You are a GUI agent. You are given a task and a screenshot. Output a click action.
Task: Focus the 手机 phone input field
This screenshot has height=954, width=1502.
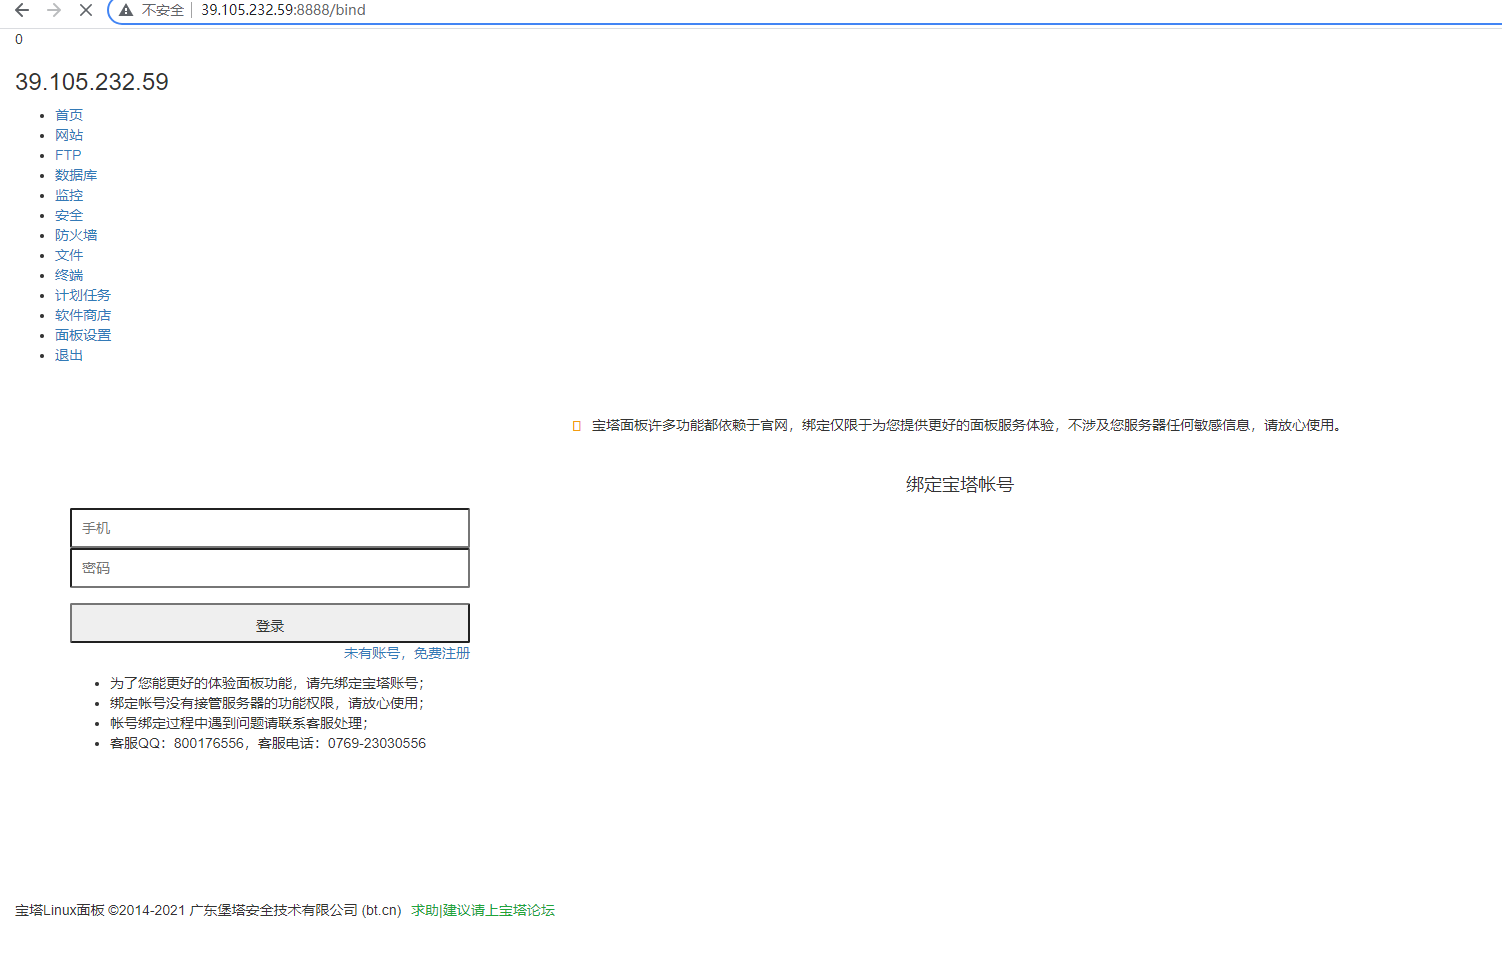[270, 528]
